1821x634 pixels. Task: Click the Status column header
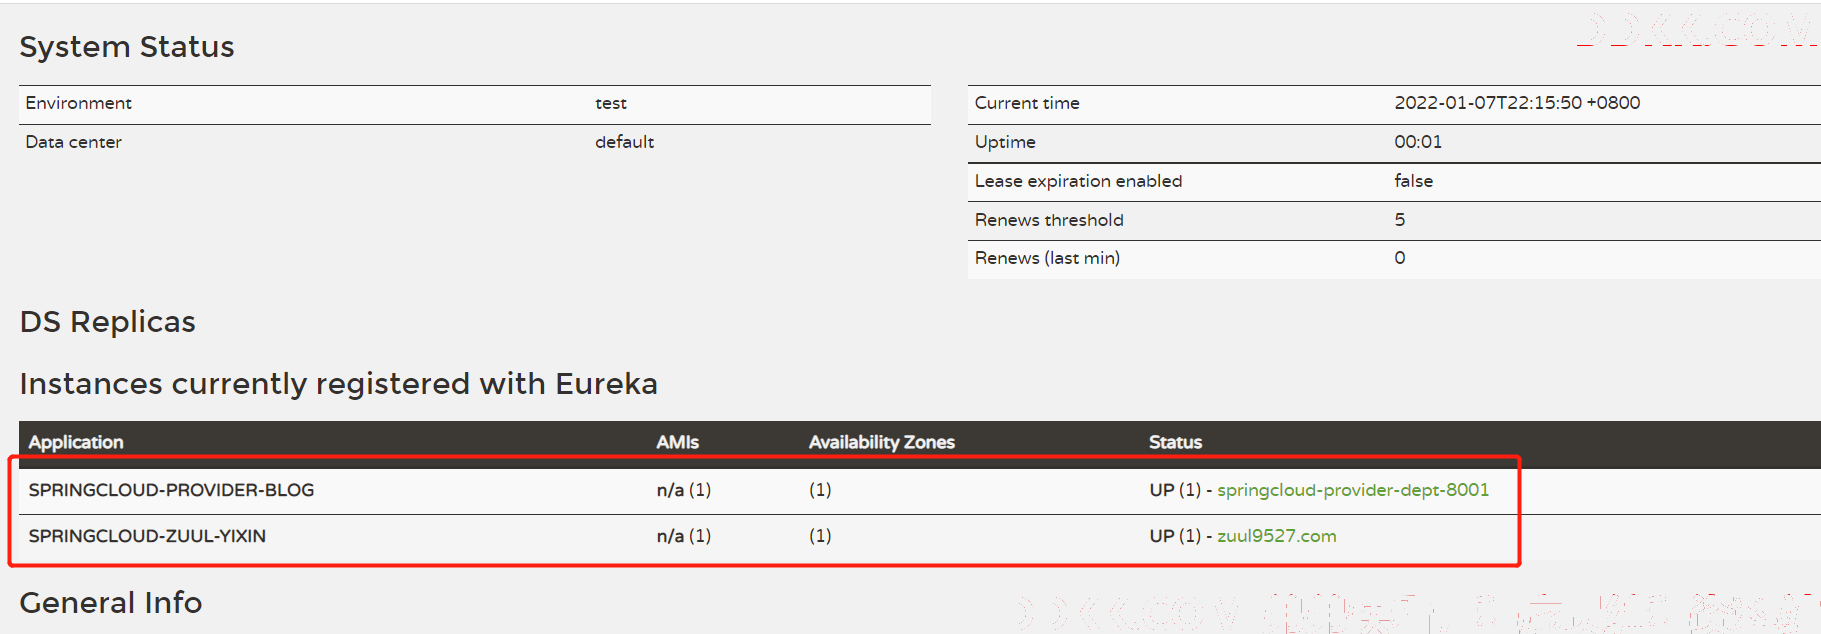(x=1175, y=442)
